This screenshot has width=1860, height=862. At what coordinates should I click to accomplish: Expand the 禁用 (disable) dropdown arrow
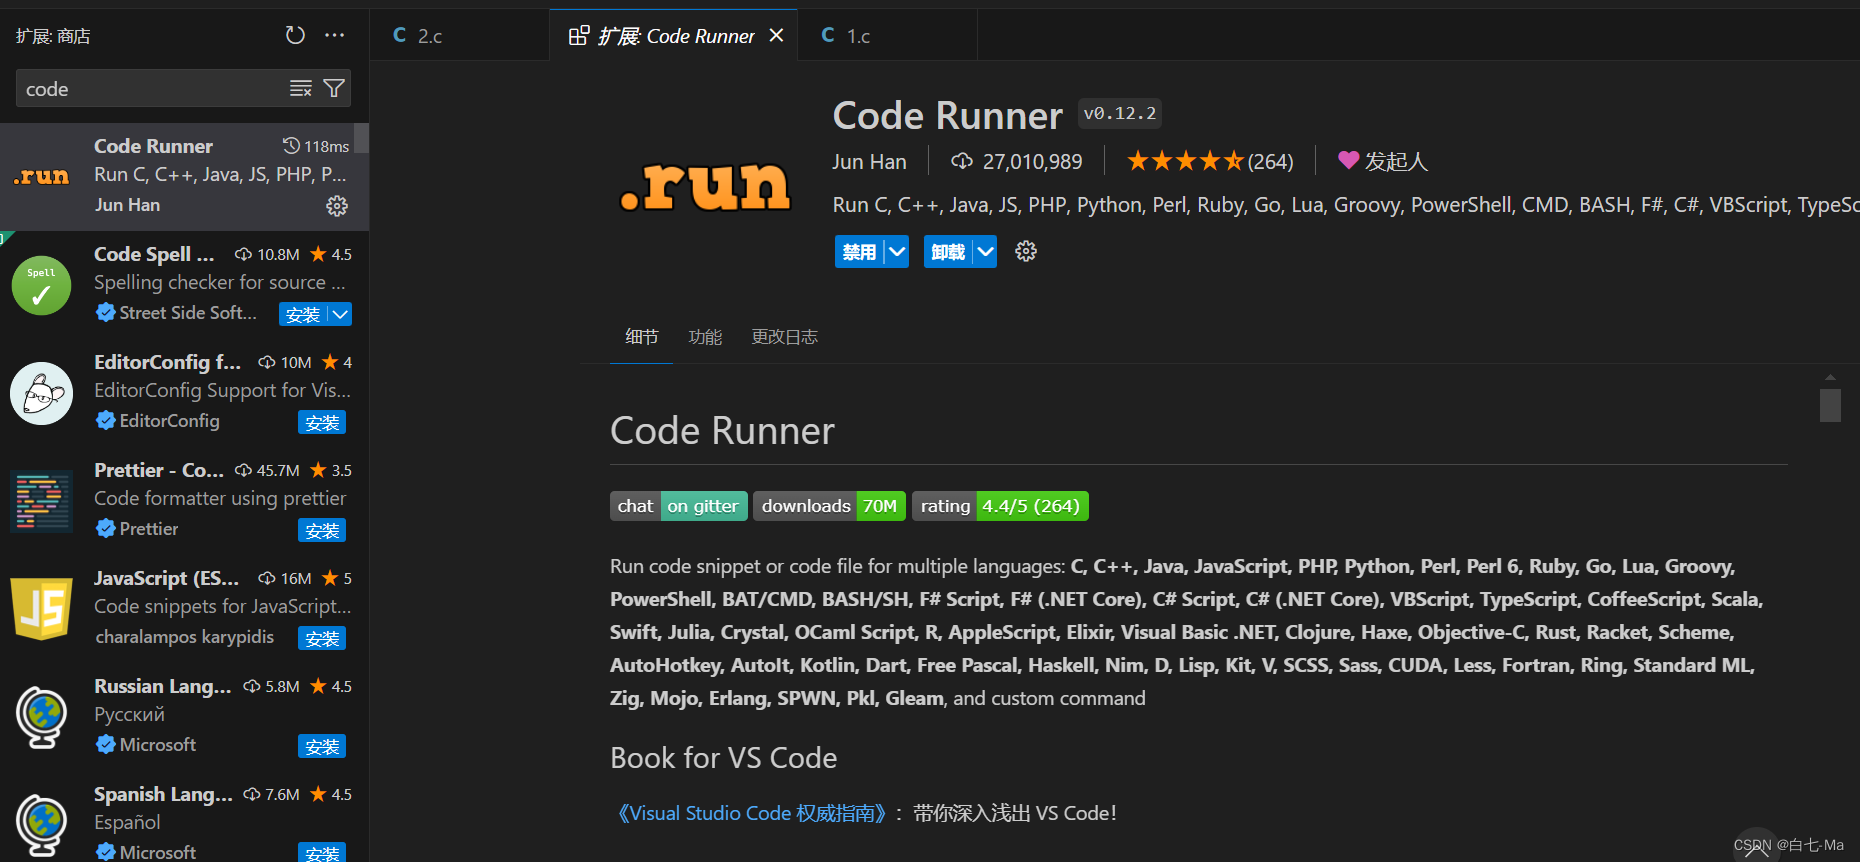[x=897, y=252]
